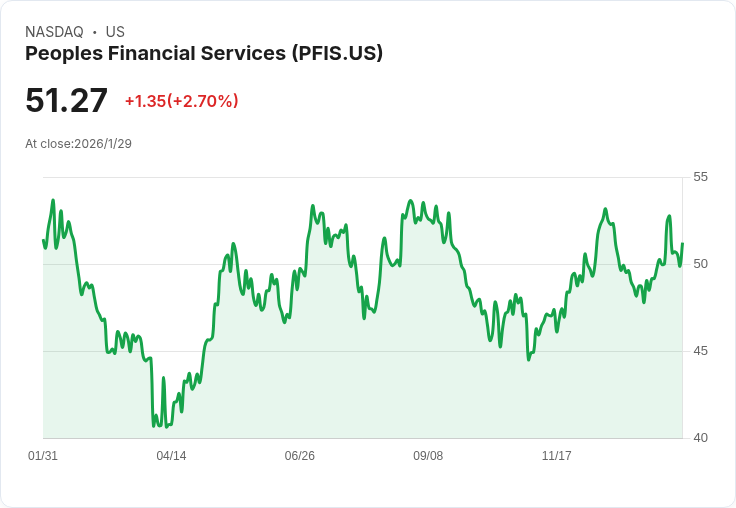Viewport: 736px width, 508px height.
Task: Click the 40 y-axis price label
Action: pos(700,438)
